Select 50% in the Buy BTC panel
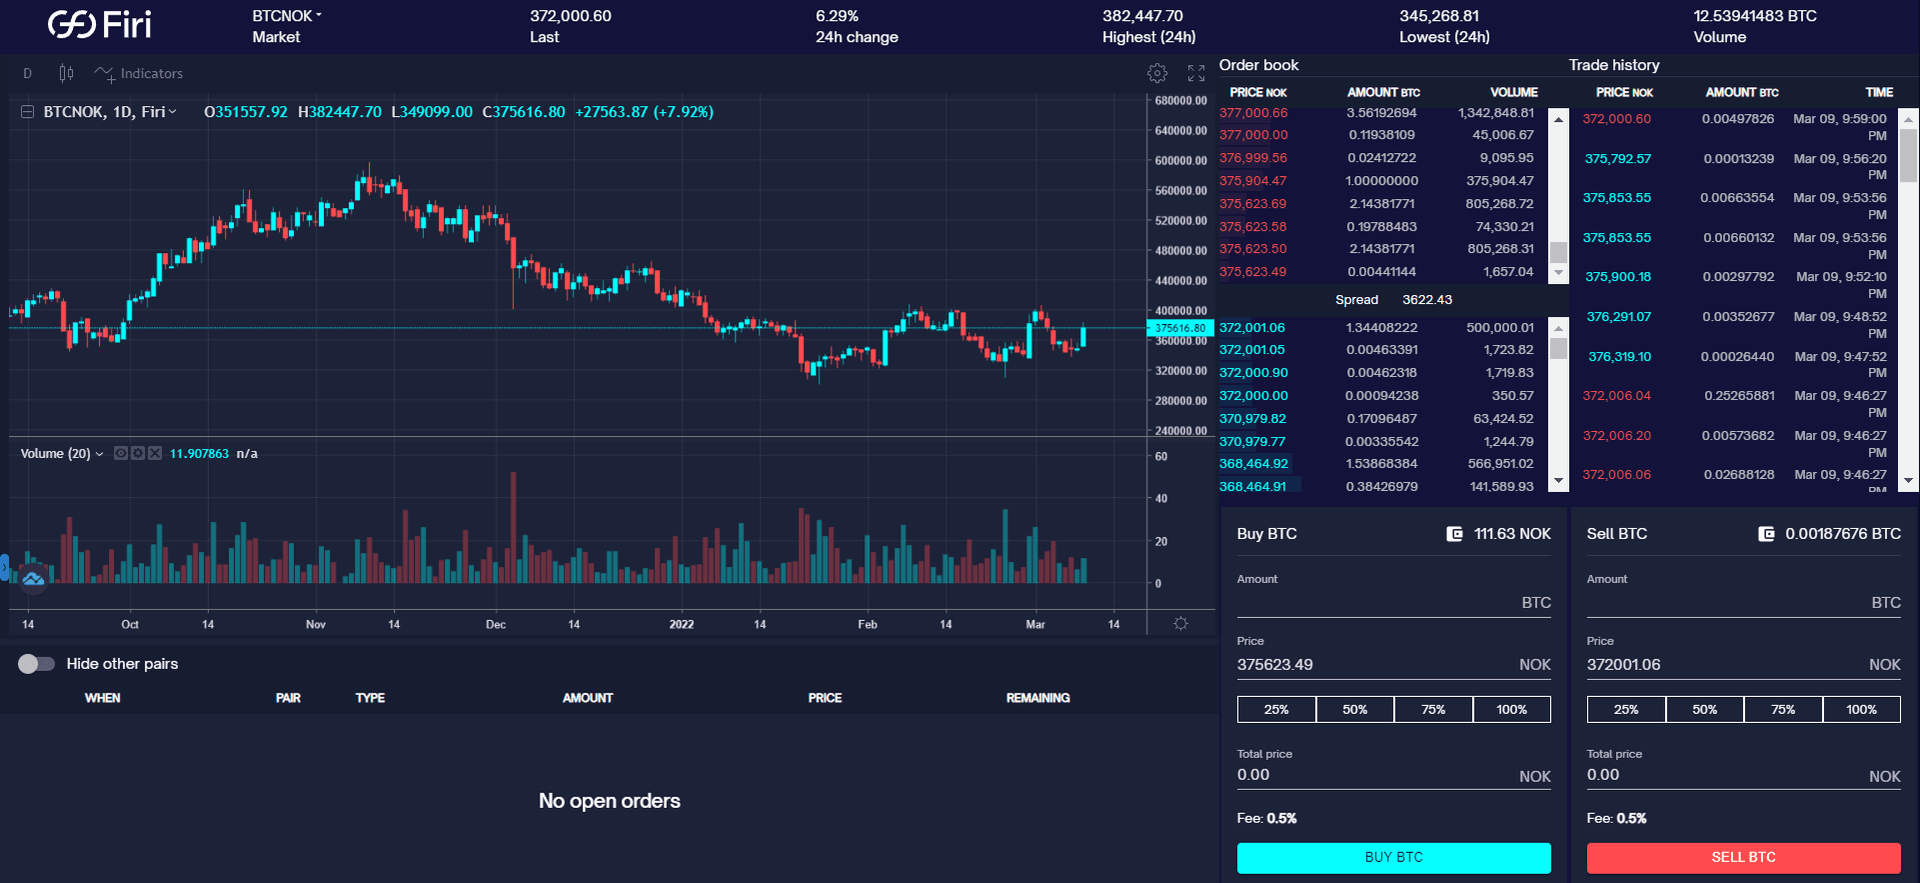Image resolution: width=1920 pixels, height=883 pixels. click(1354, 709)
